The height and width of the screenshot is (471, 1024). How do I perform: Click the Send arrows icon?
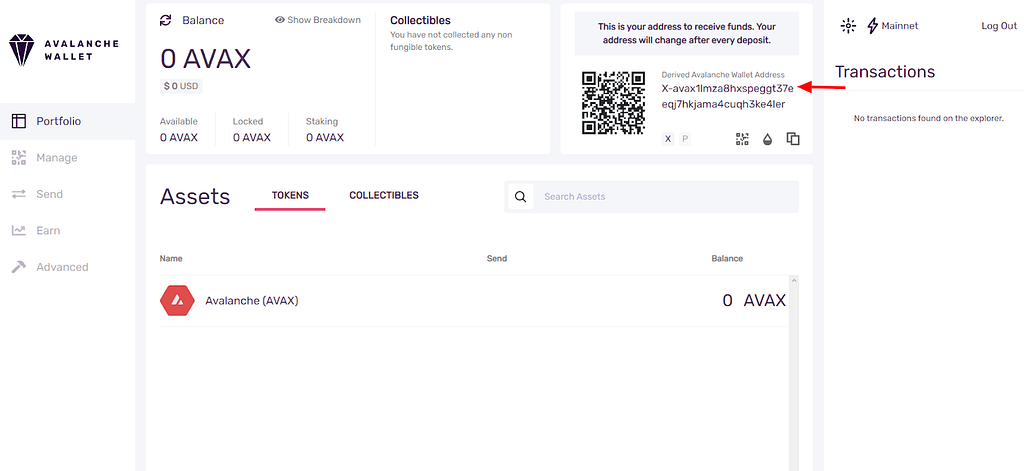point(19,194)
